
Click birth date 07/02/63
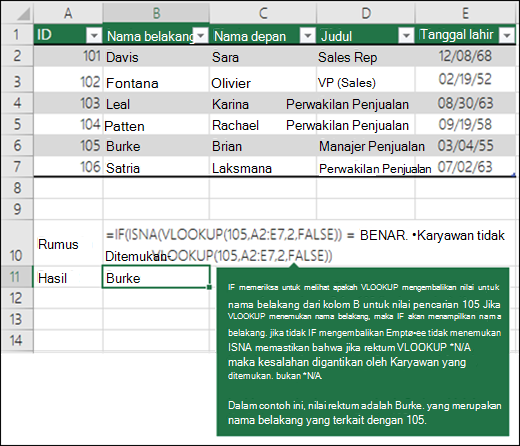[x=465, y=167]
